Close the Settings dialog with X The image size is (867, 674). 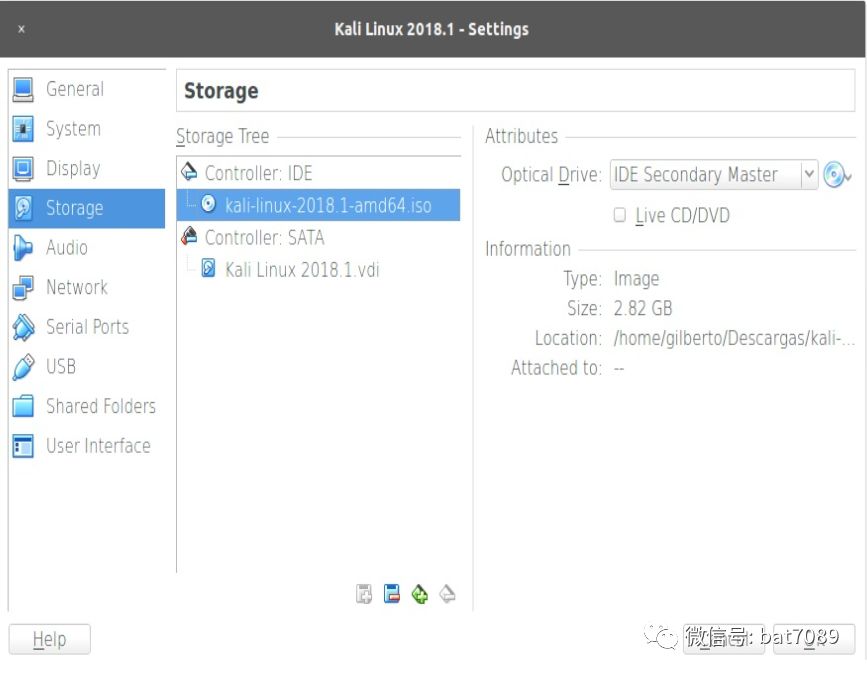pos(22,29)
